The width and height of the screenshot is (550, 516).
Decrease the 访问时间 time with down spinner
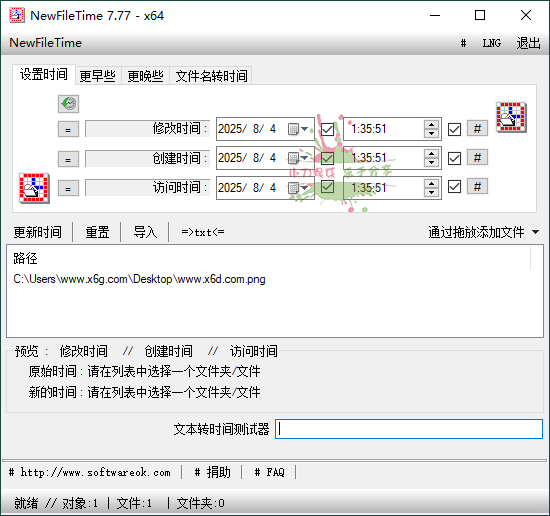point(431,192)
